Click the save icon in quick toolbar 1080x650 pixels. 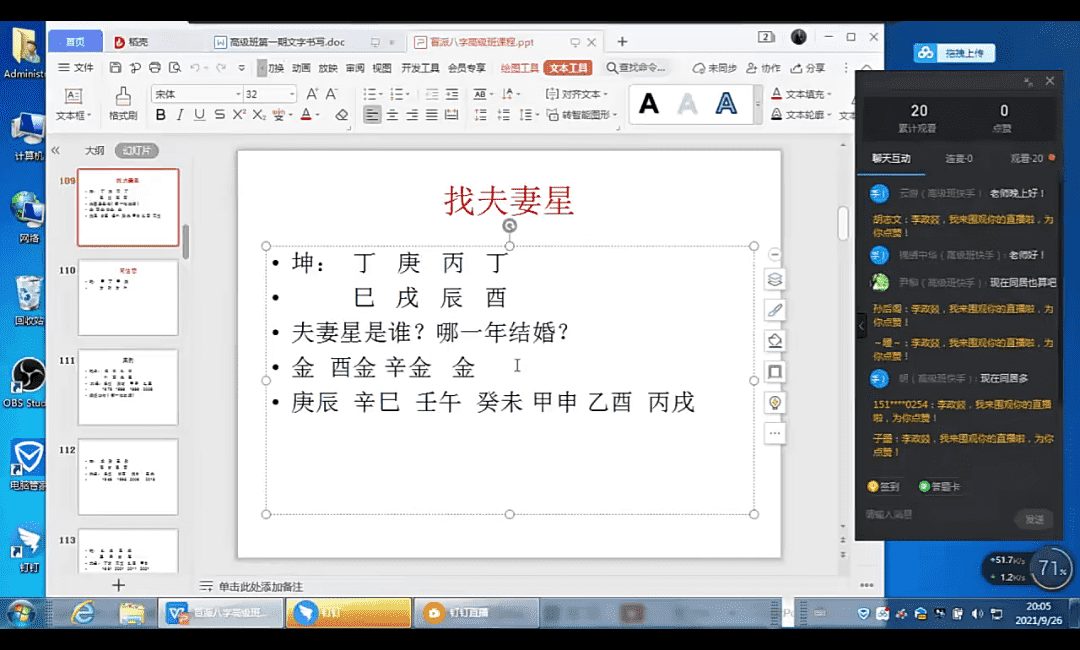coord(115,68)
